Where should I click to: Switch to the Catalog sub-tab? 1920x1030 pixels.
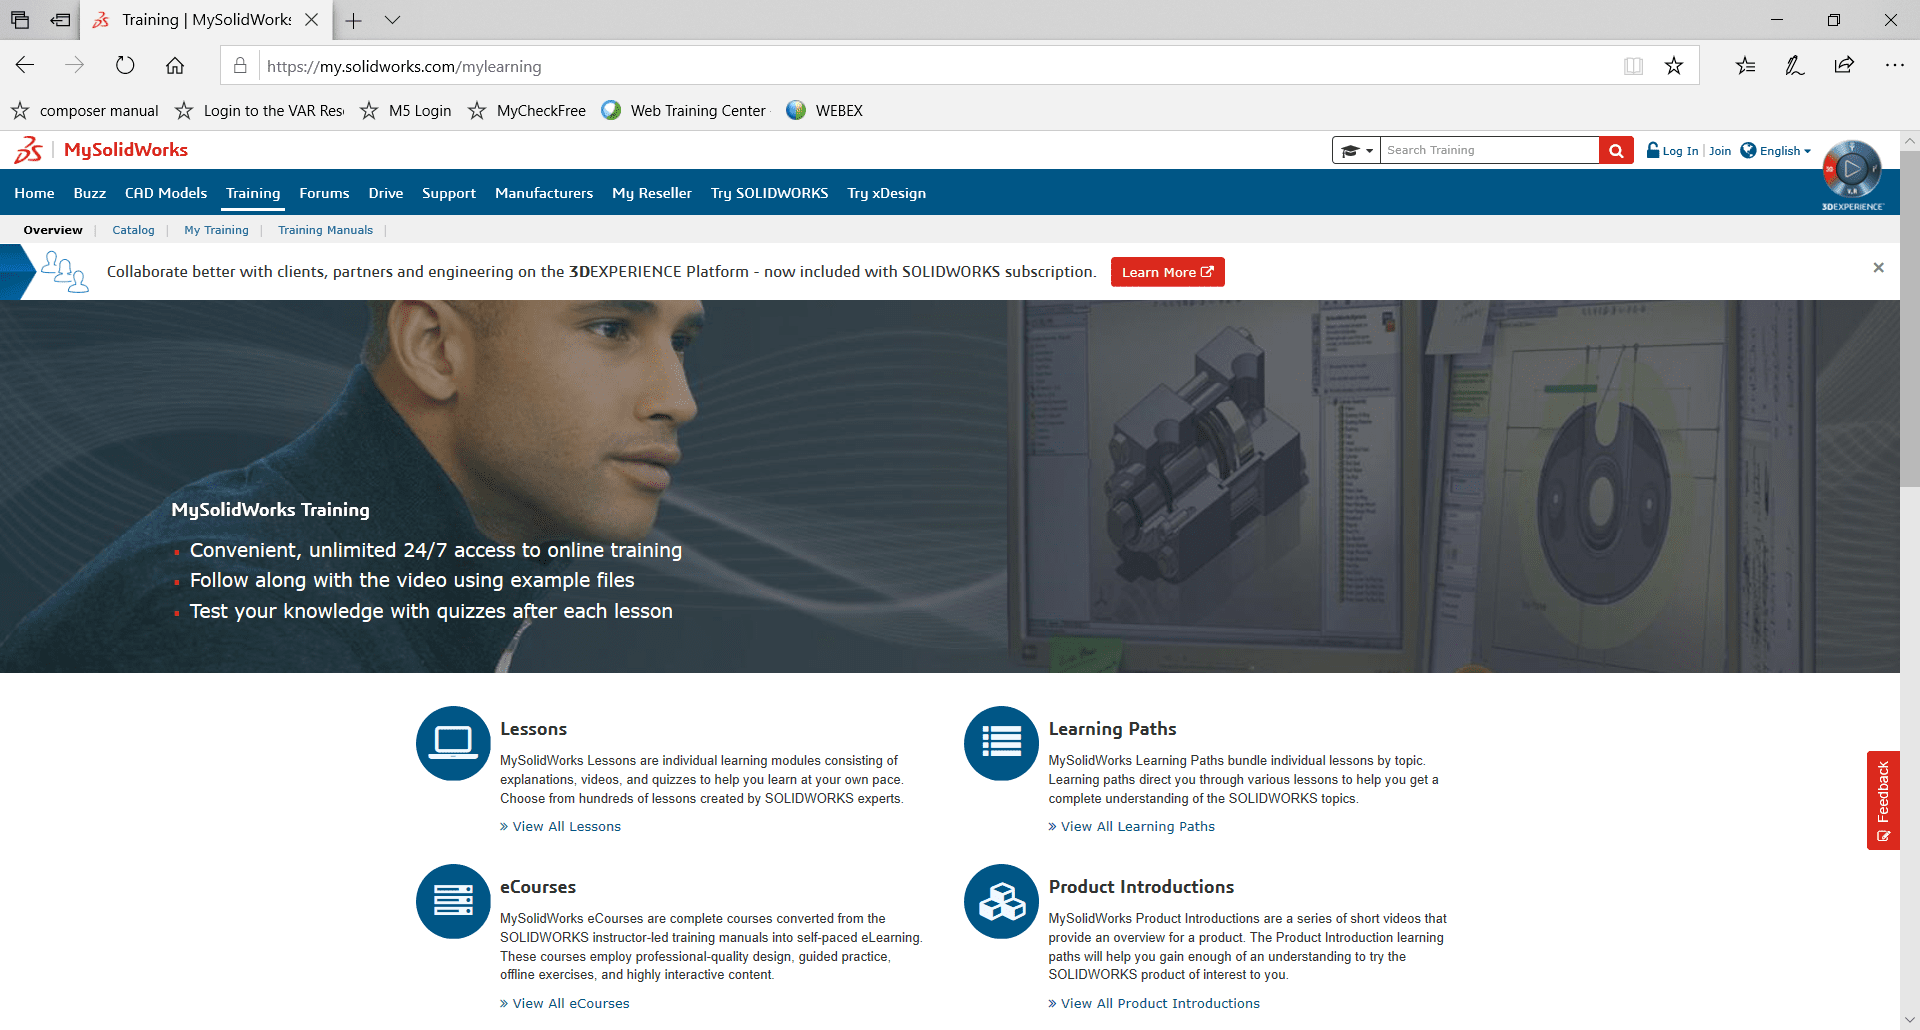(x=133, y=230)
